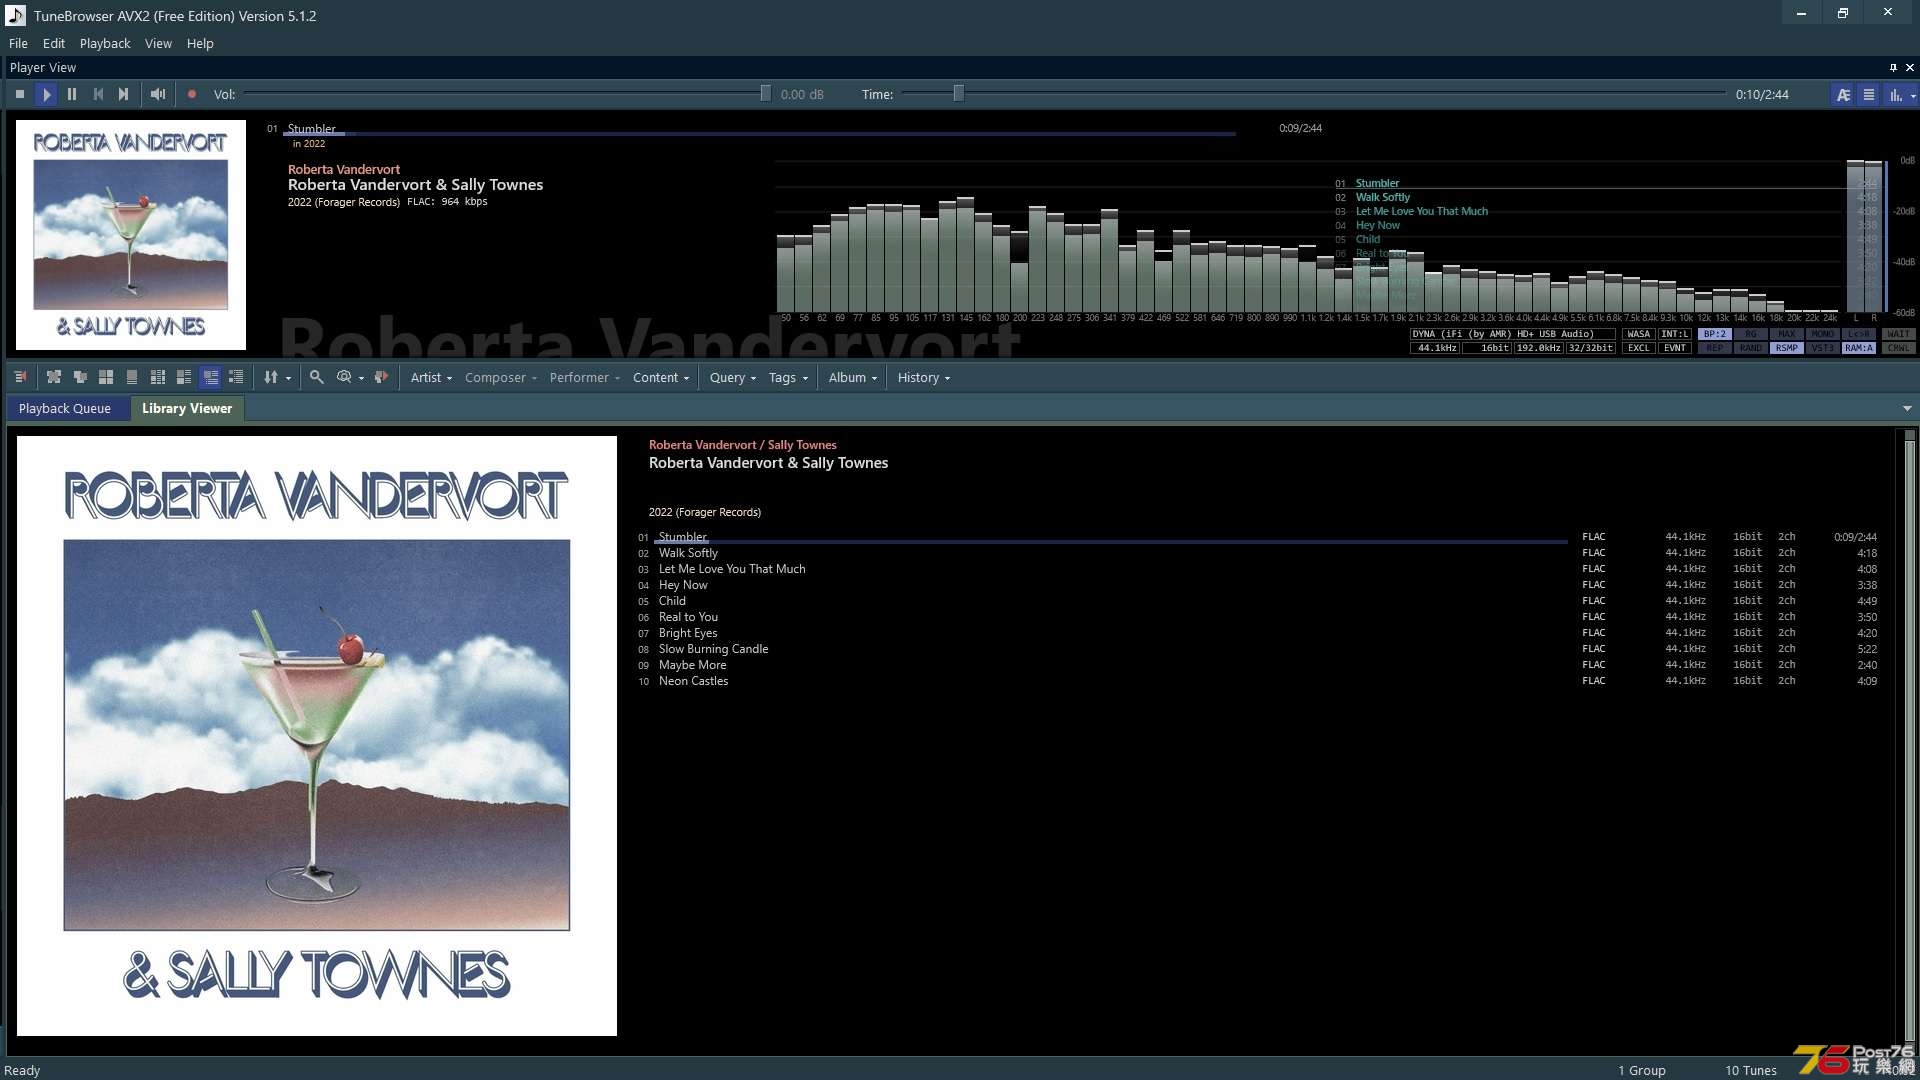Open the search magnifier tool
Viewport: 1920px width, 1080px height.
(x=316, y=377)
